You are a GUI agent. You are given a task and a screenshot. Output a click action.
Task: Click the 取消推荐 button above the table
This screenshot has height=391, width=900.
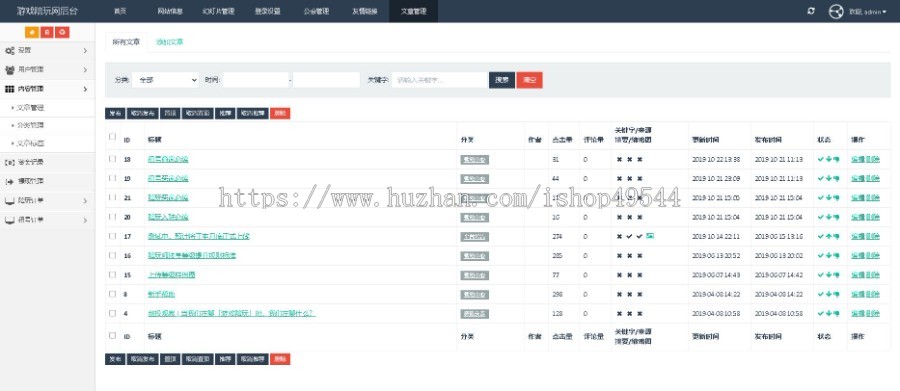click(x=253, y=114)
